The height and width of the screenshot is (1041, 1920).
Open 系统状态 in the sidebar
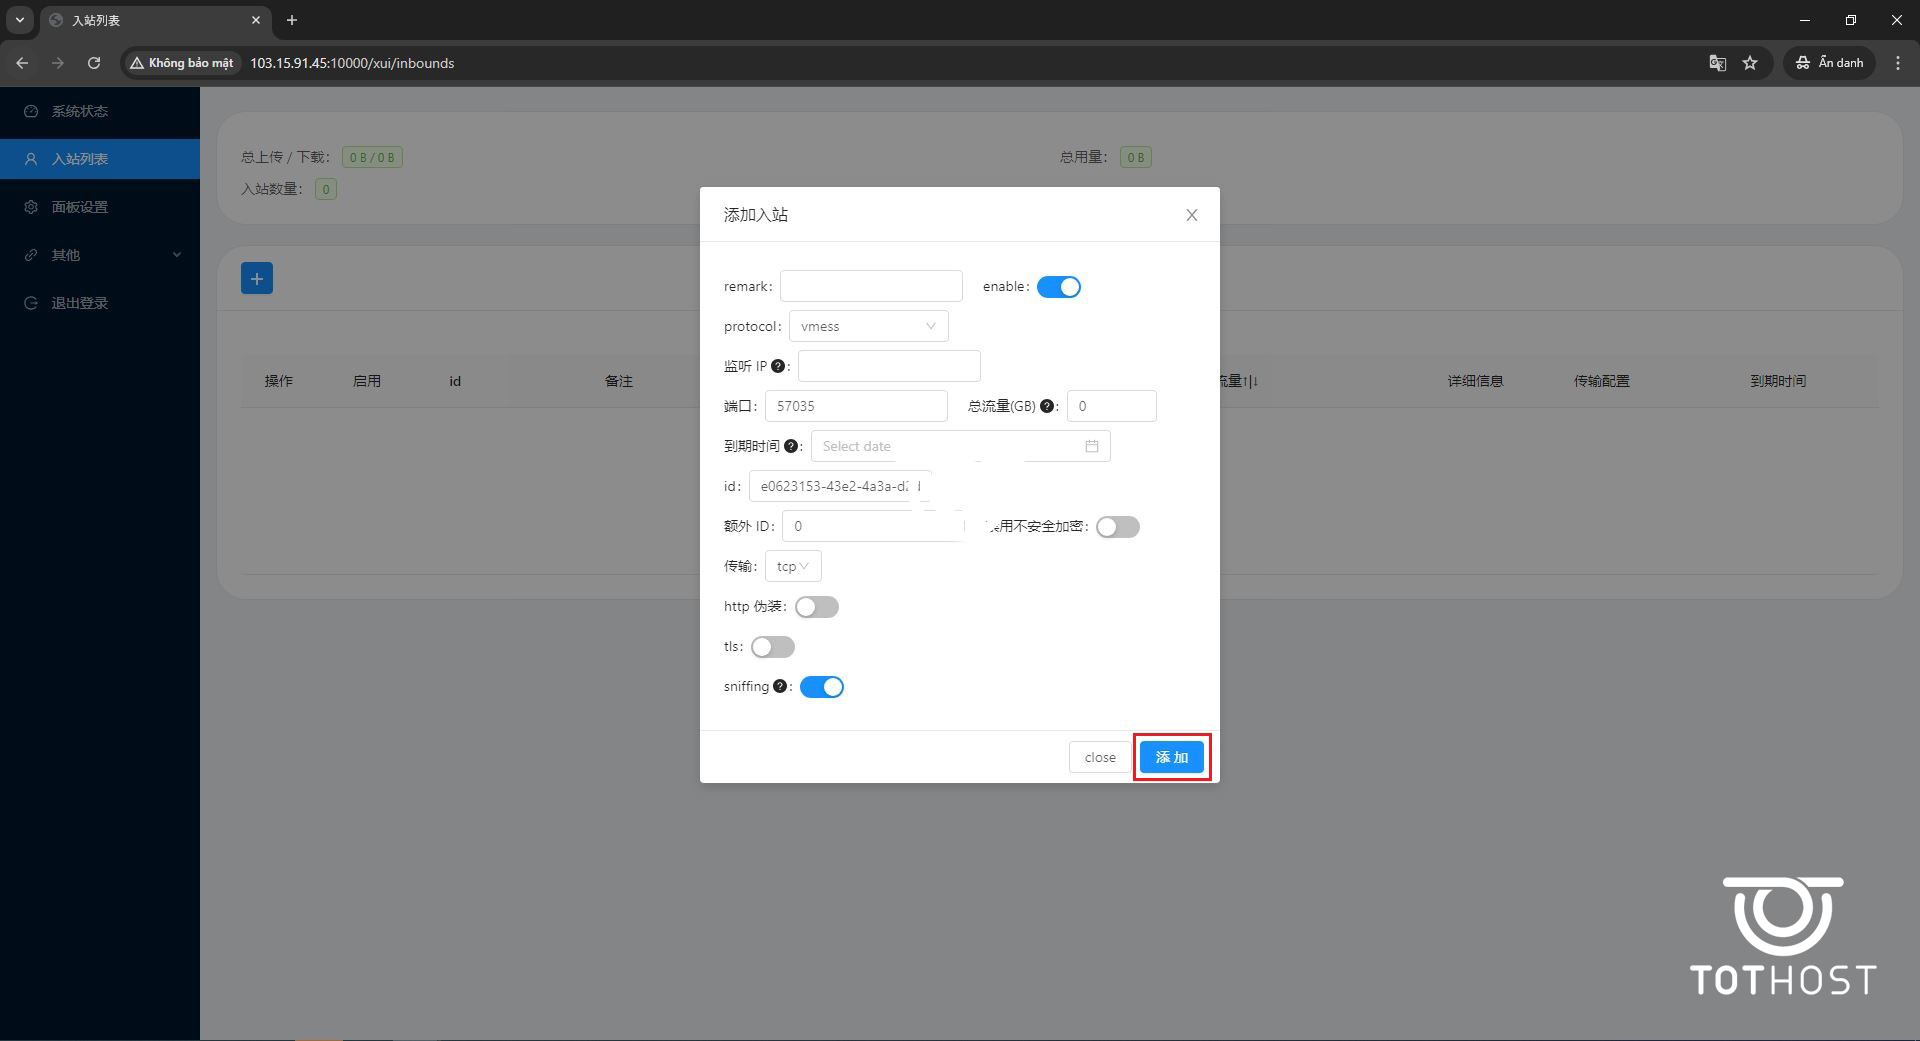coord(80,111)
